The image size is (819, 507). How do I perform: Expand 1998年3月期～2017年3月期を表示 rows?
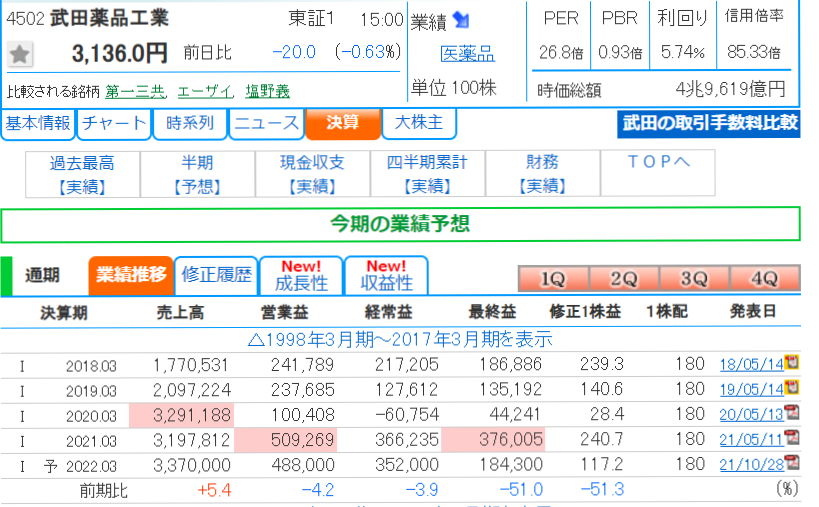400,340
